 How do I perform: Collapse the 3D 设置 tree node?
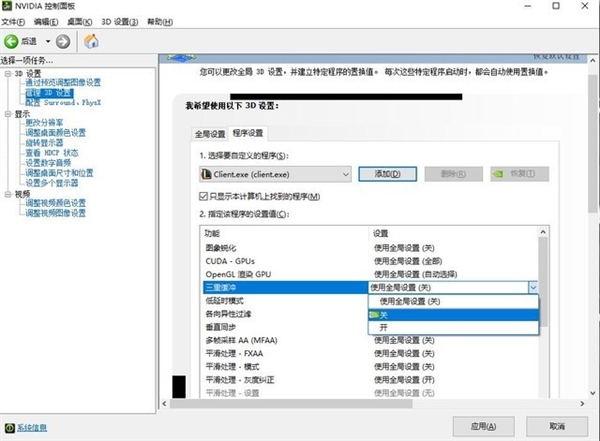[x=8, y=74]
